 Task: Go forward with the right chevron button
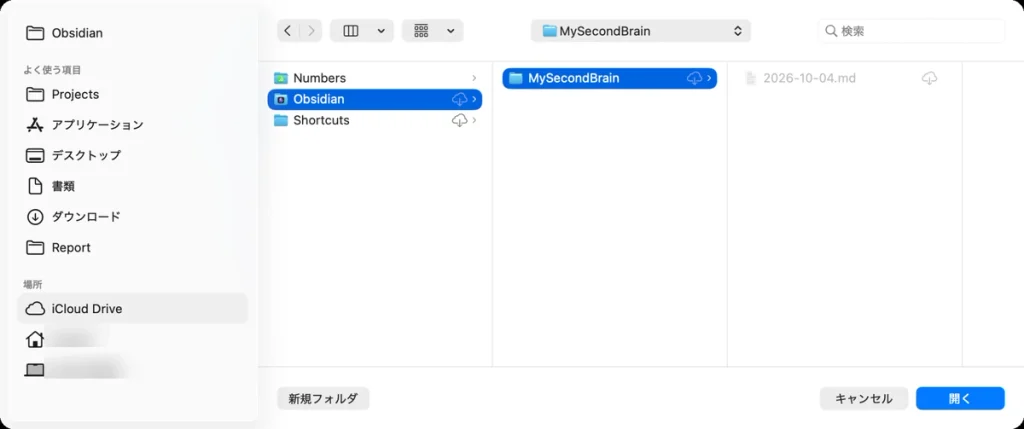tap(311, 31)
